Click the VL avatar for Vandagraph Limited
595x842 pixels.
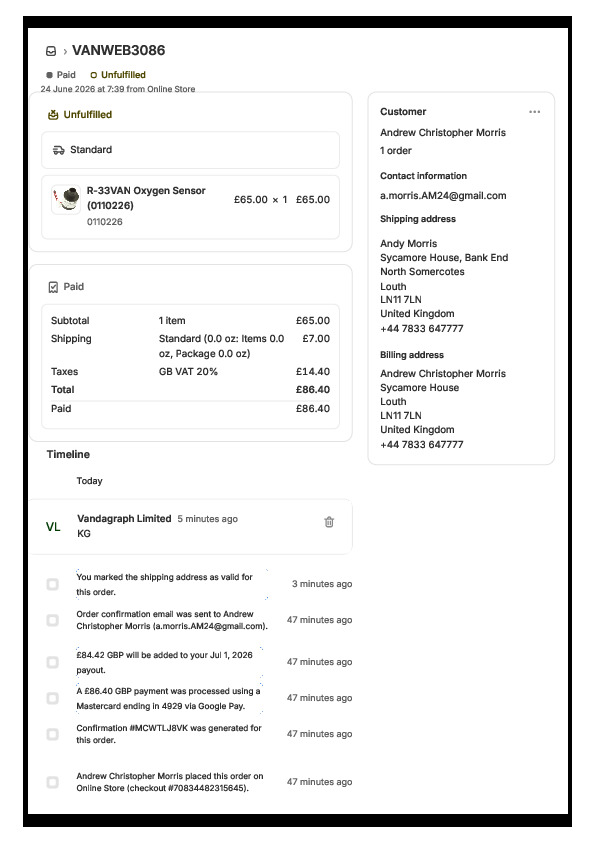[53, 527]
